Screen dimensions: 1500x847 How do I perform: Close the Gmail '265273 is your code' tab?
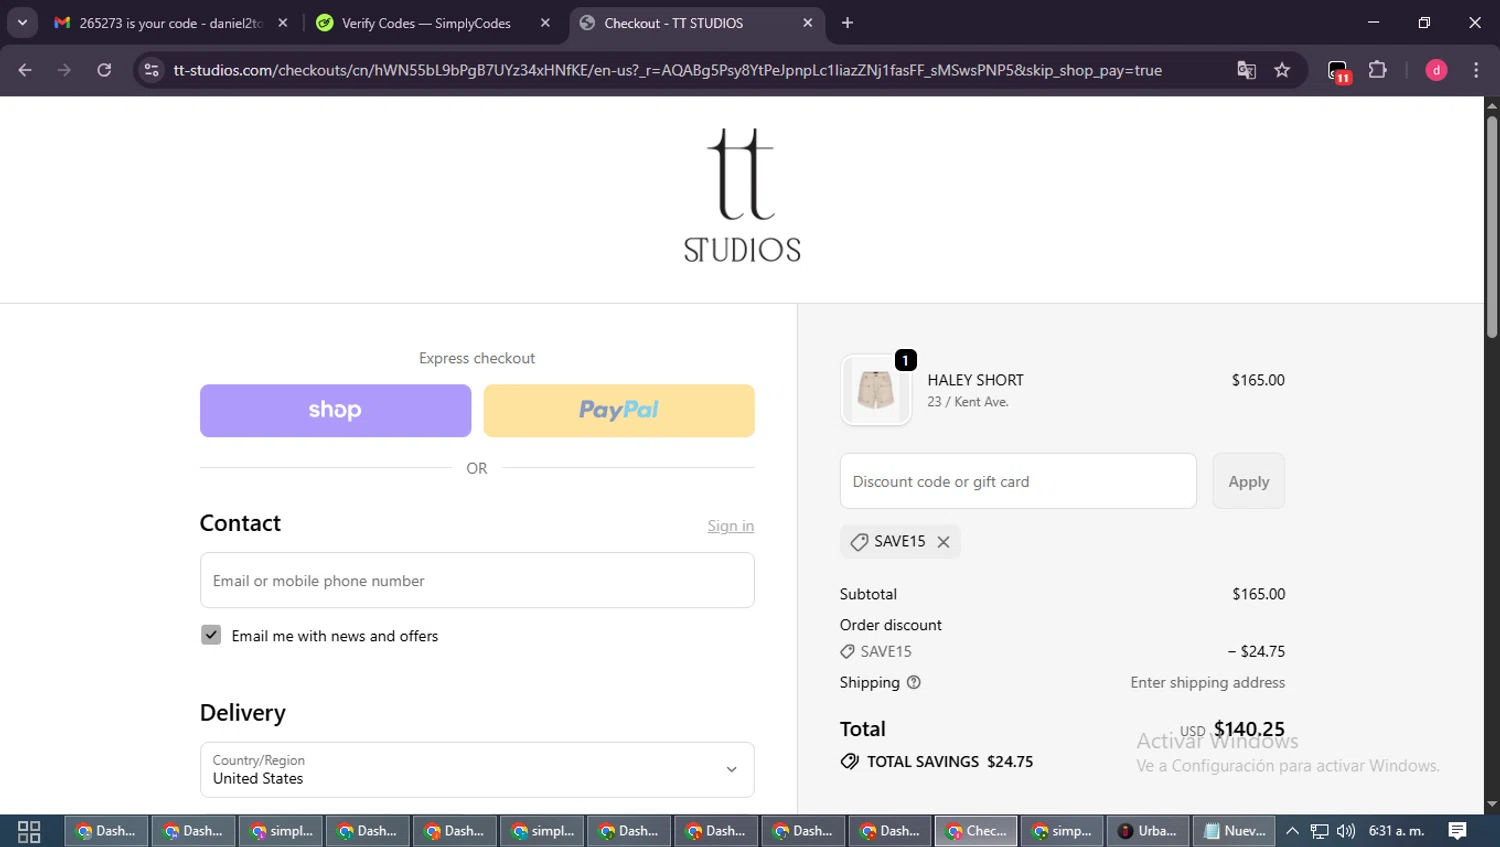click(283, 23)
